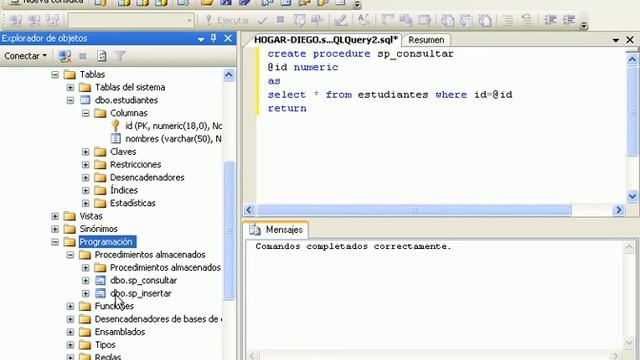Click the increase indent icon
This screenshot has height=360, width=640.
(x=569, y=20)
